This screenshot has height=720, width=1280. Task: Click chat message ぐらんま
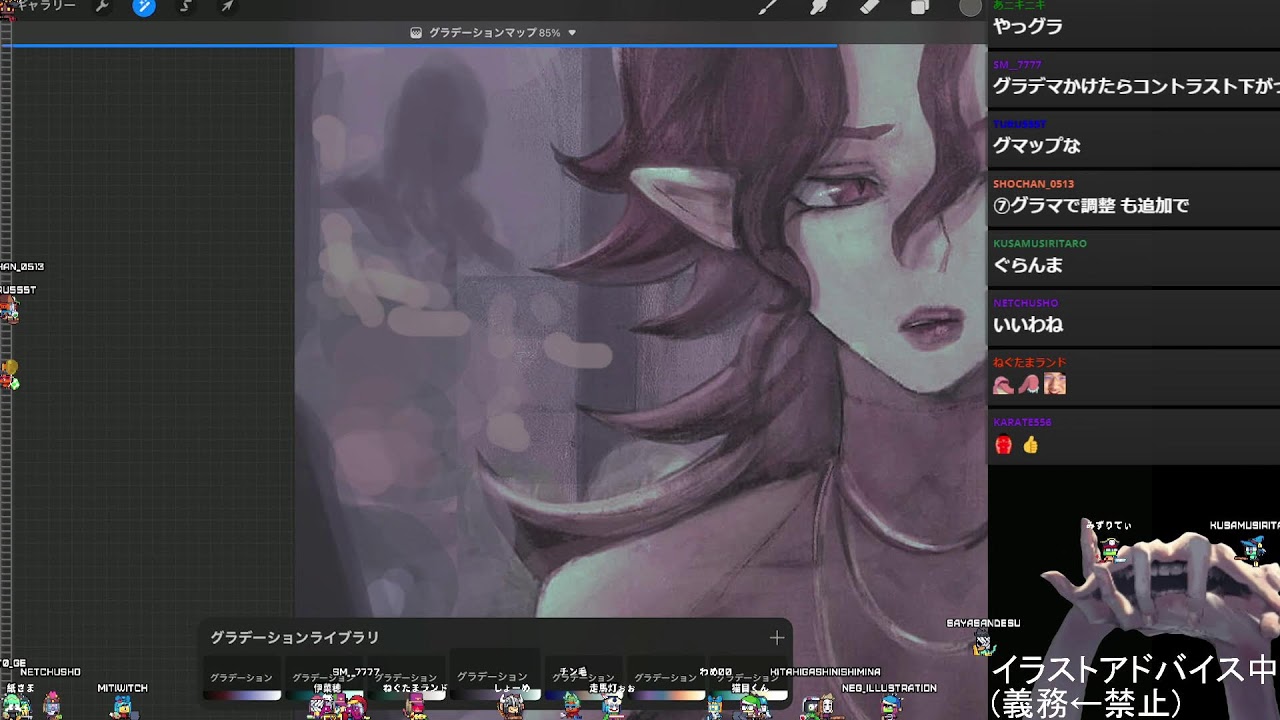click(x=1027, y=265)
